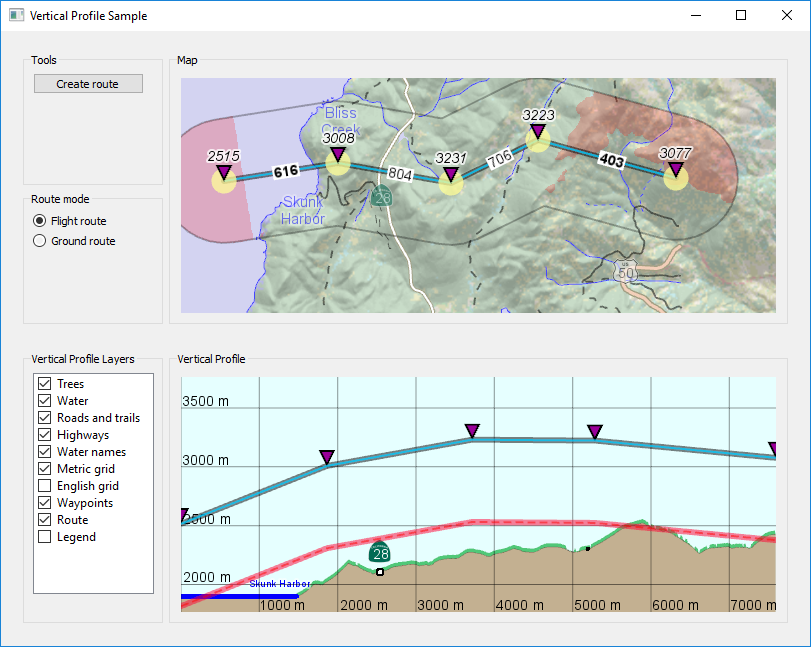Enable the English grid checkbox
The width and height of the screenshot is (811, 647).
click(x=44, y=486)
